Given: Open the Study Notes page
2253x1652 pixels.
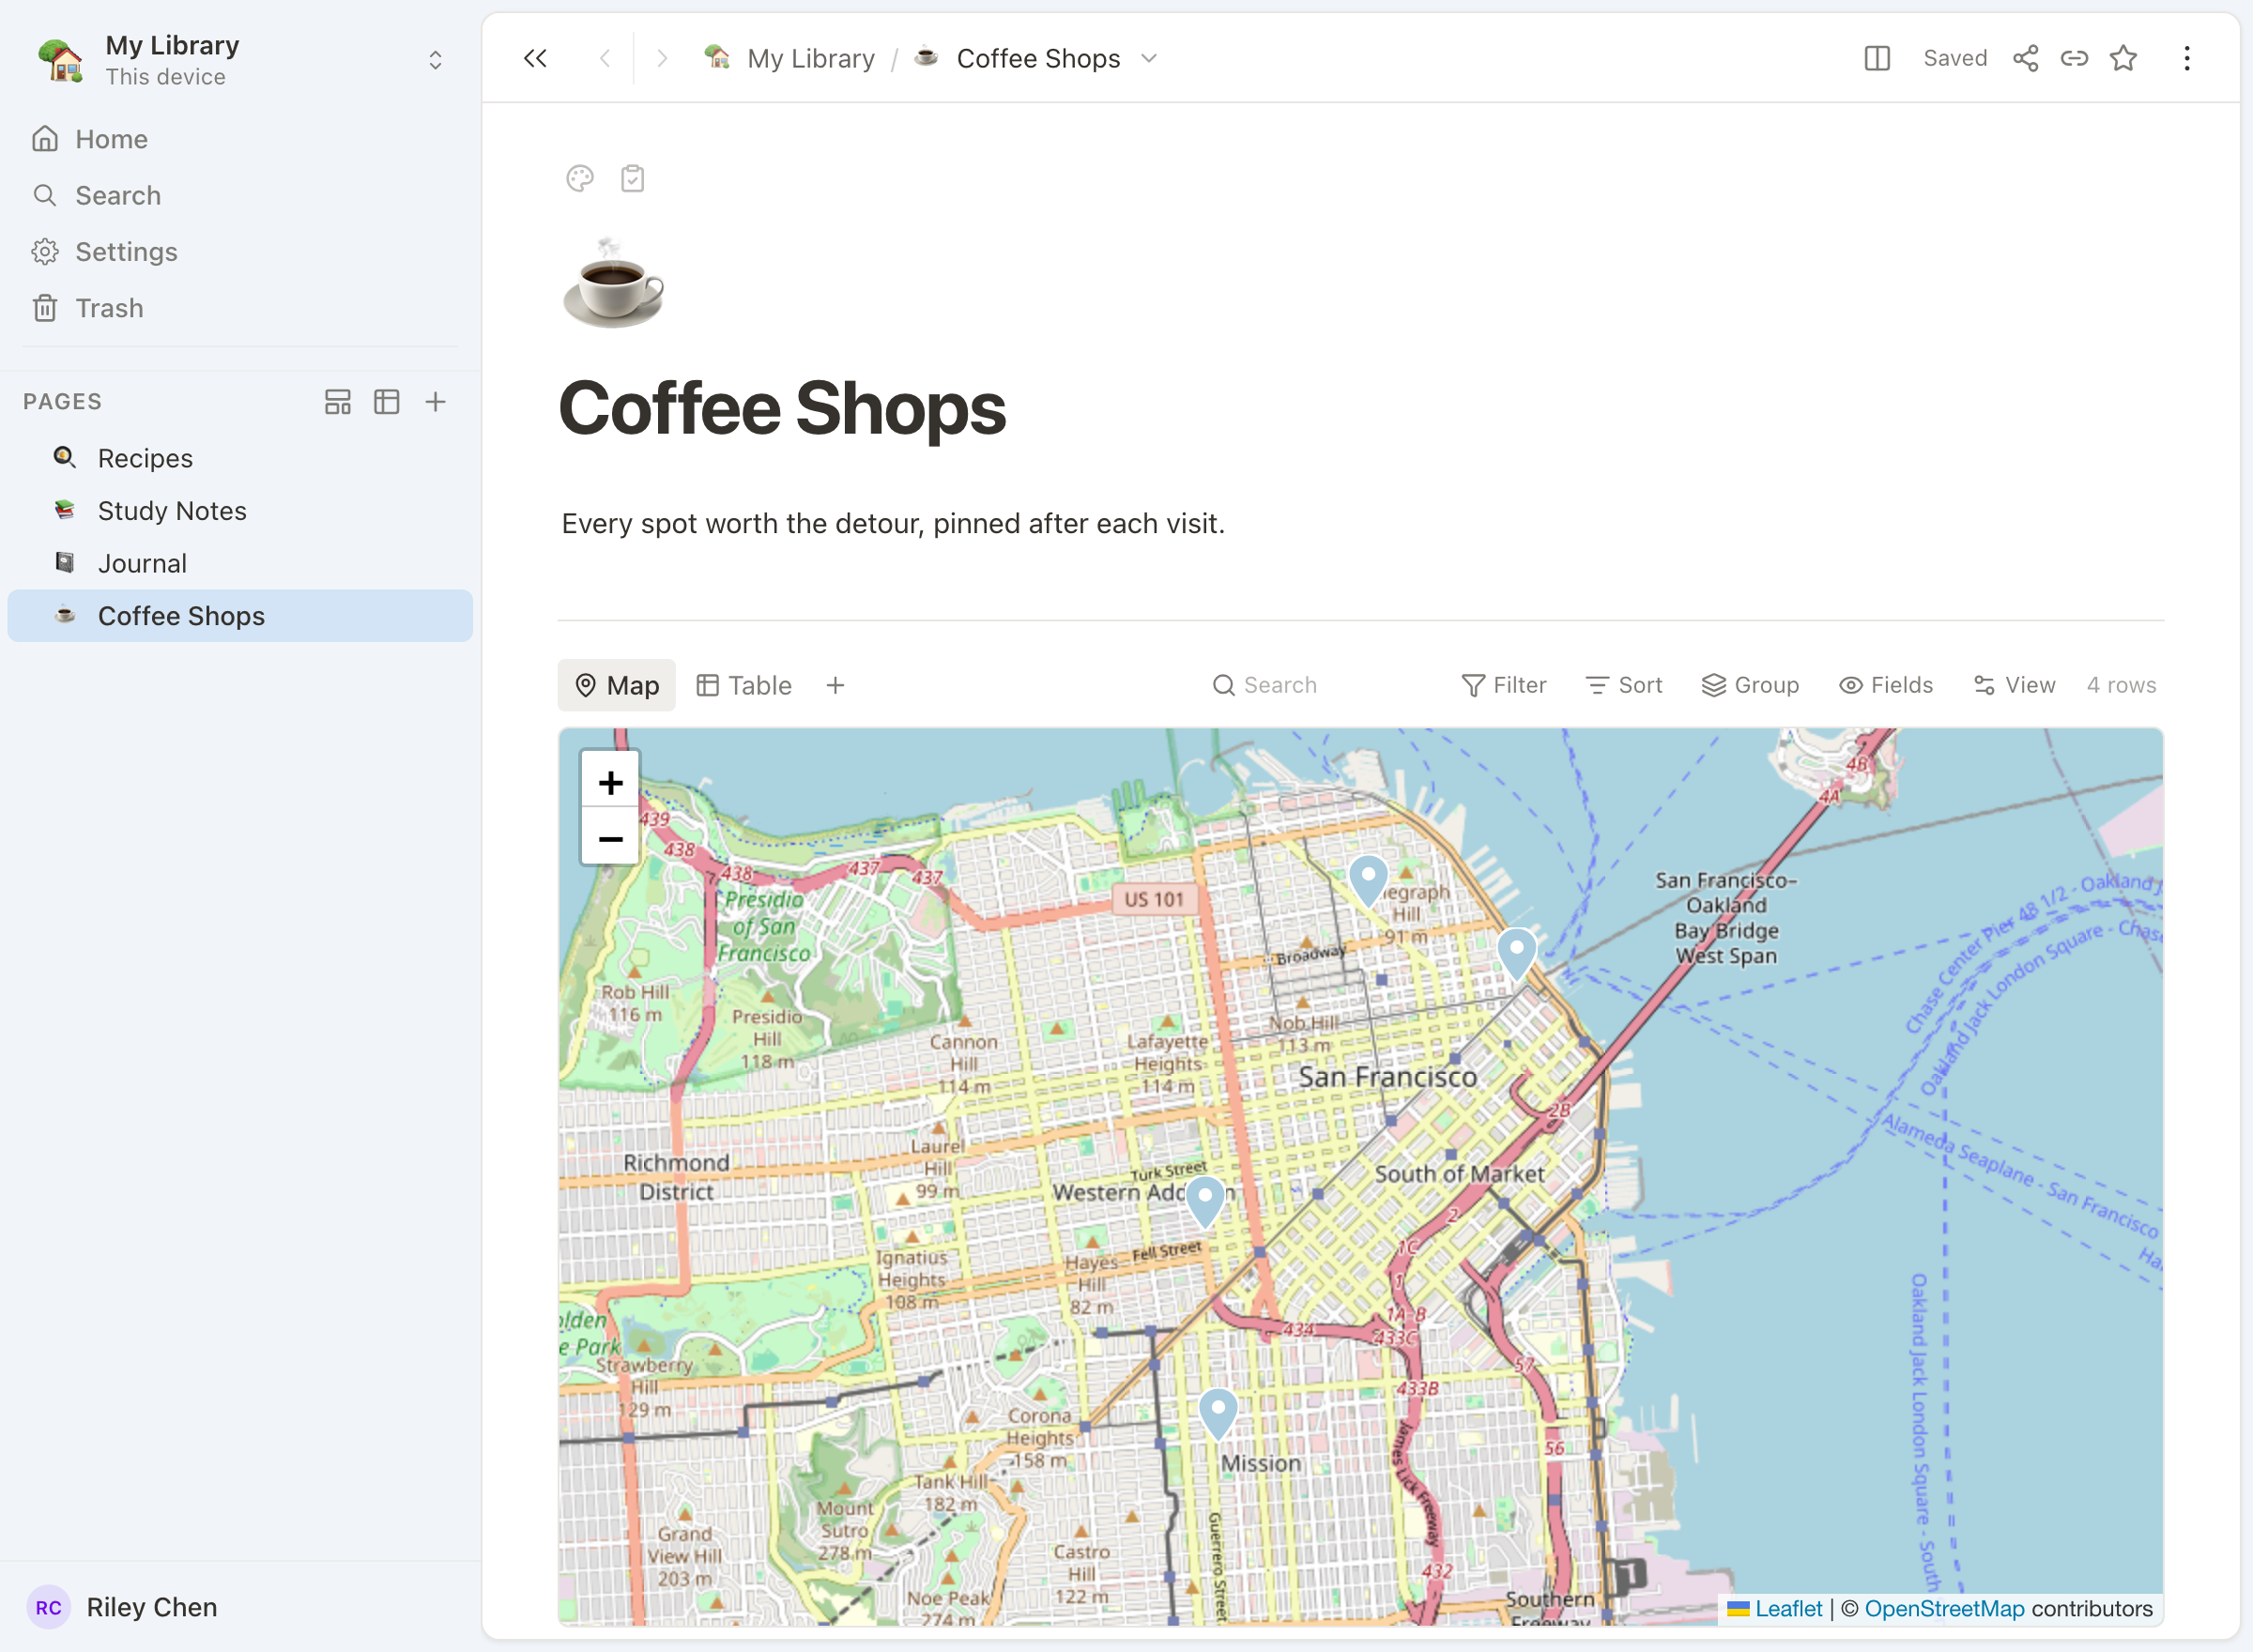Looking at the screenshot, I should point(240,511).
